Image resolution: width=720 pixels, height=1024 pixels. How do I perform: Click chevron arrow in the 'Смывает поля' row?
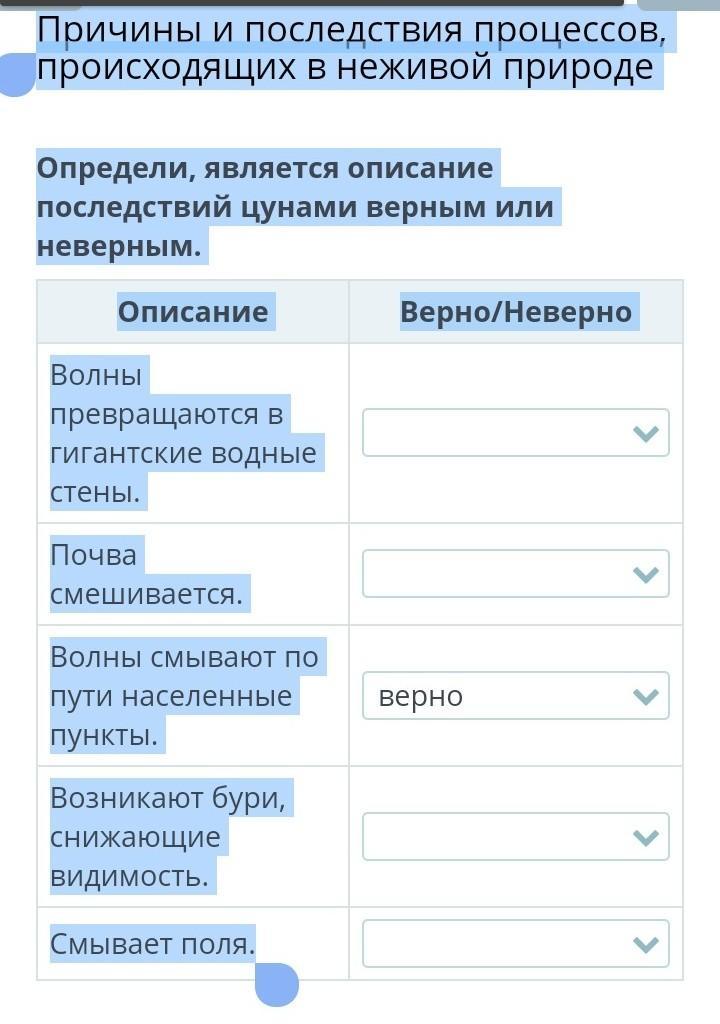click(646, 944)
